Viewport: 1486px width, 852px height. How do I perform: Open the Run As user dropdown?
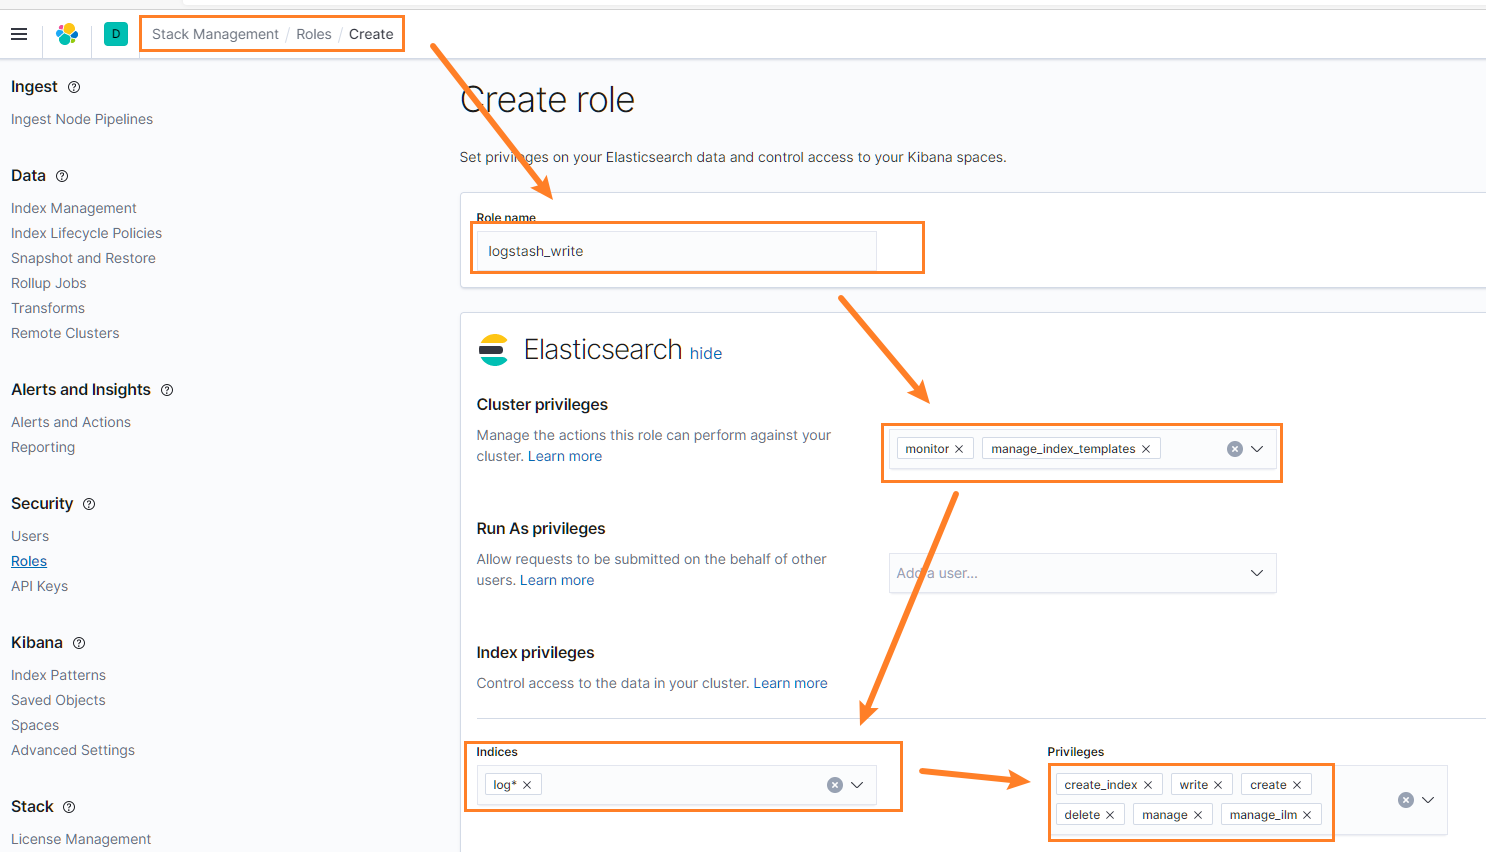(x=1257, y=573)
